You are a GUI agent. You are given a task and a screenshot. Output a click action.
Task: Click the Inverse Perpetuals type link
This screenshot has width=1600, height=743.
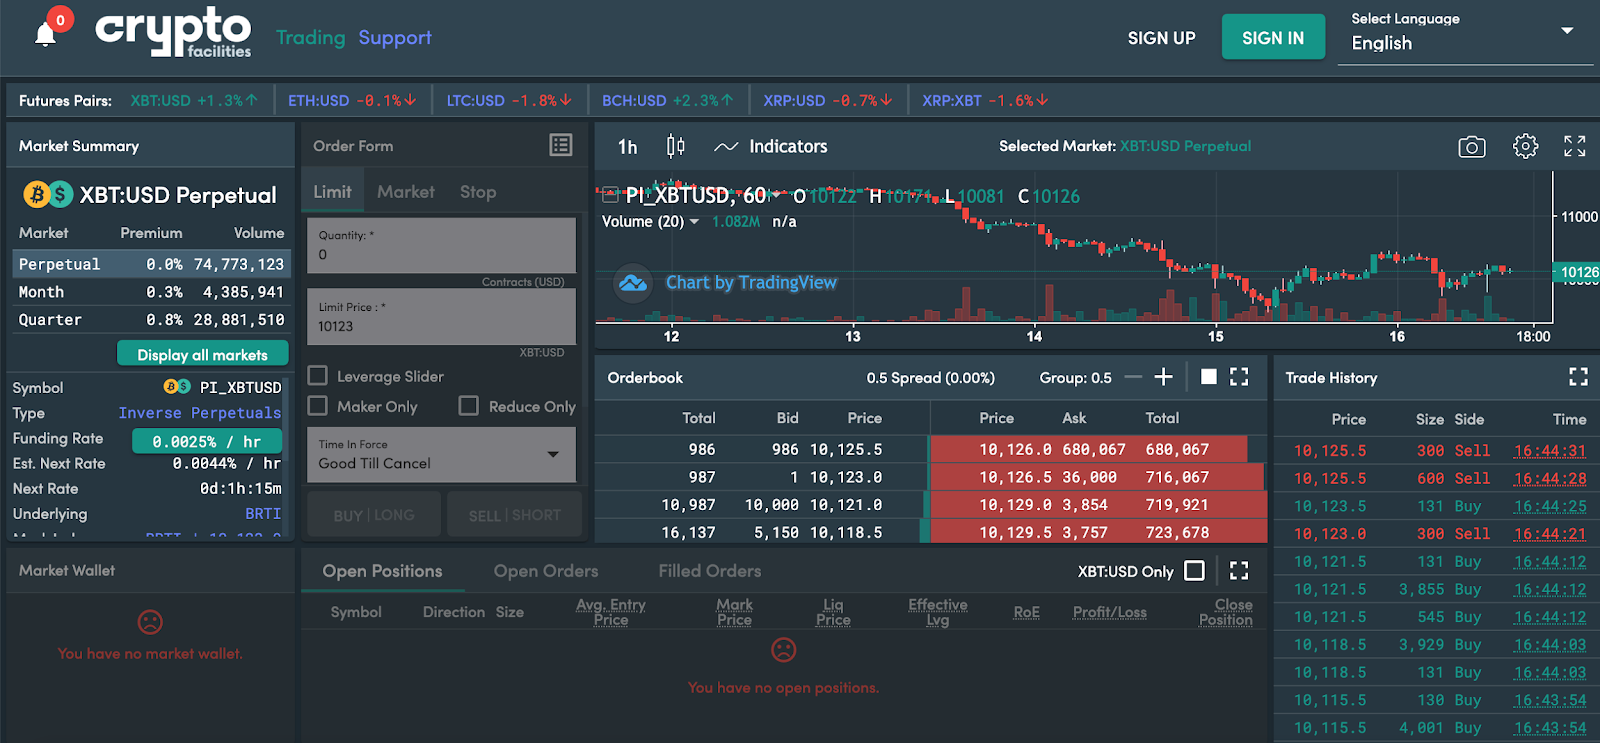pos(200,413)
